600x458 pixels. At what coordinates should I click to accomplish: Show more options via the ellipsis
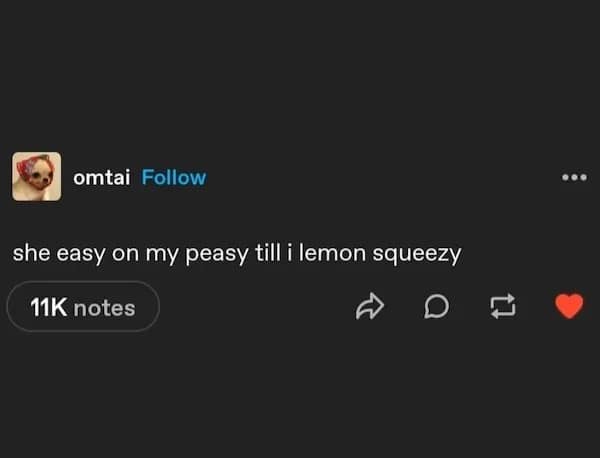click(x=573, y=178)
